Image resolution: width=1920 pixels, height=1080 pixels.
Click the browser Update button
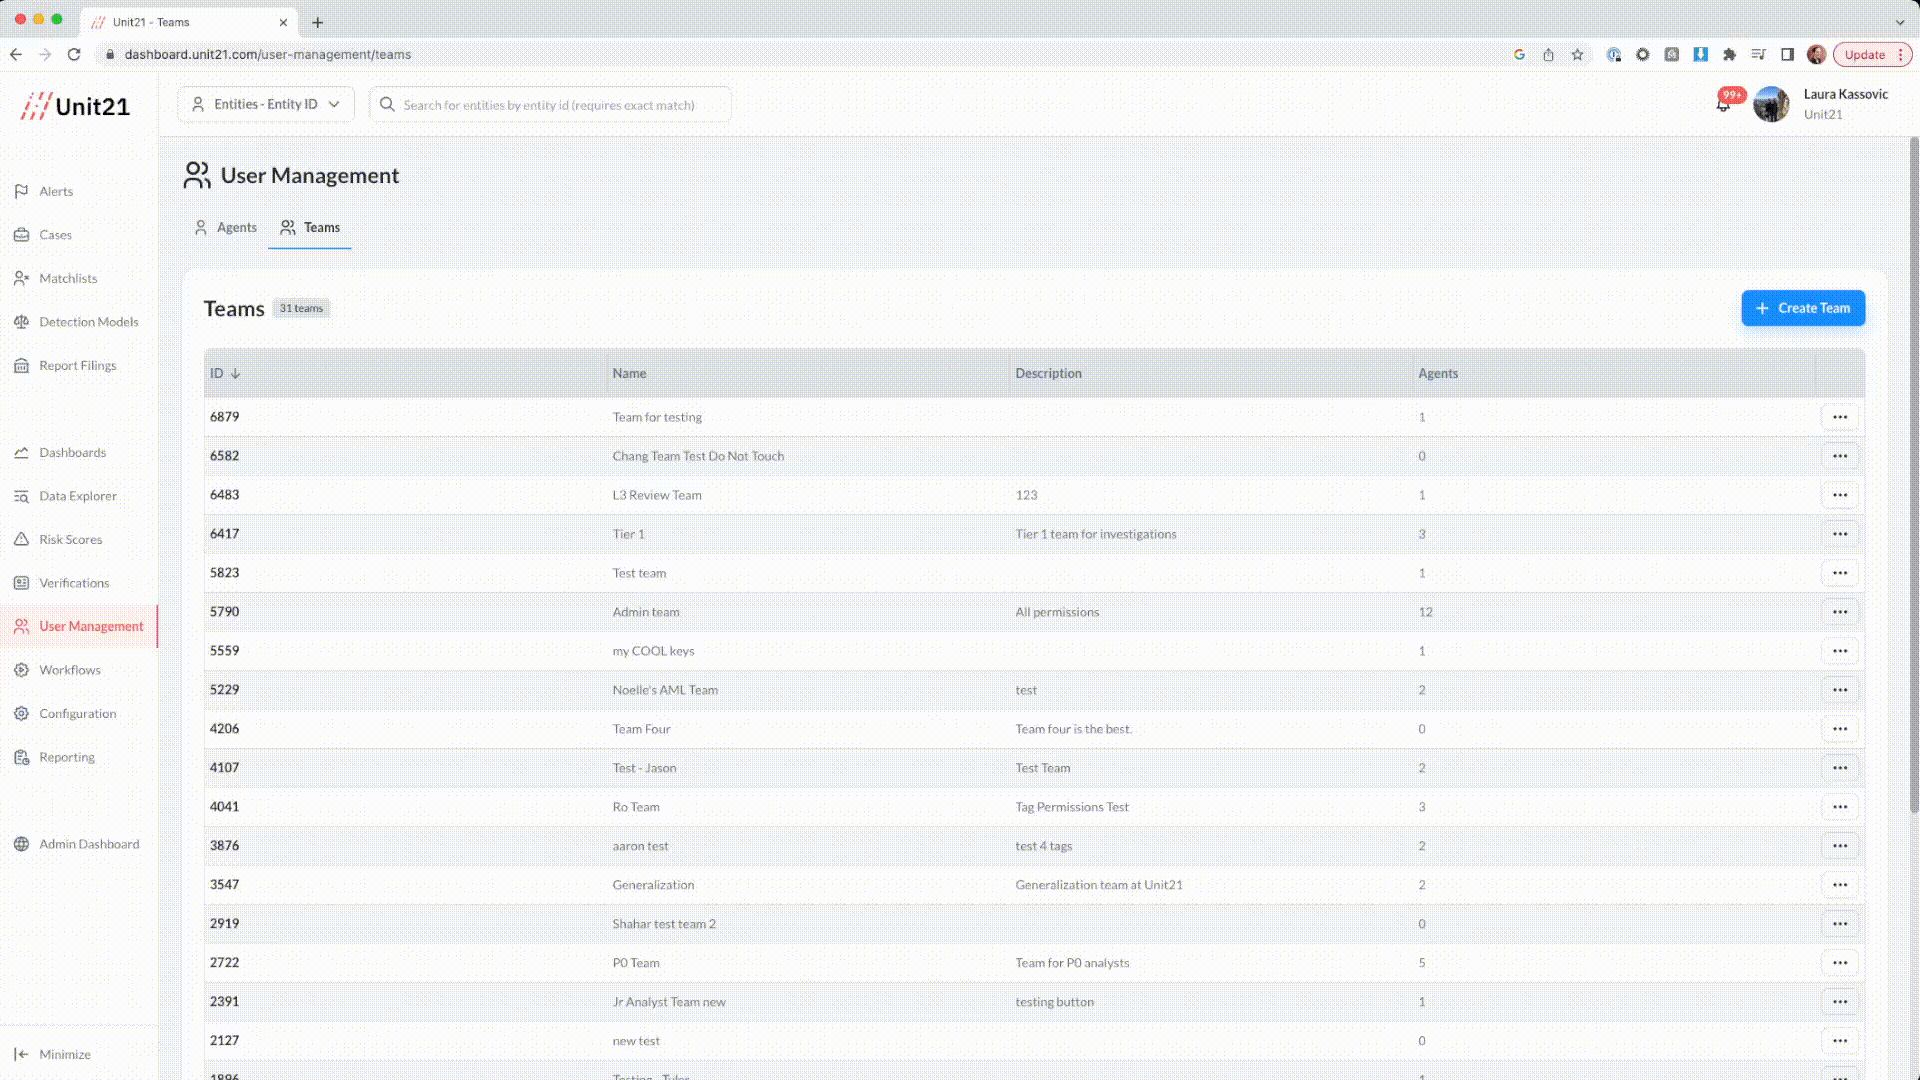[x=1864, y=55]
